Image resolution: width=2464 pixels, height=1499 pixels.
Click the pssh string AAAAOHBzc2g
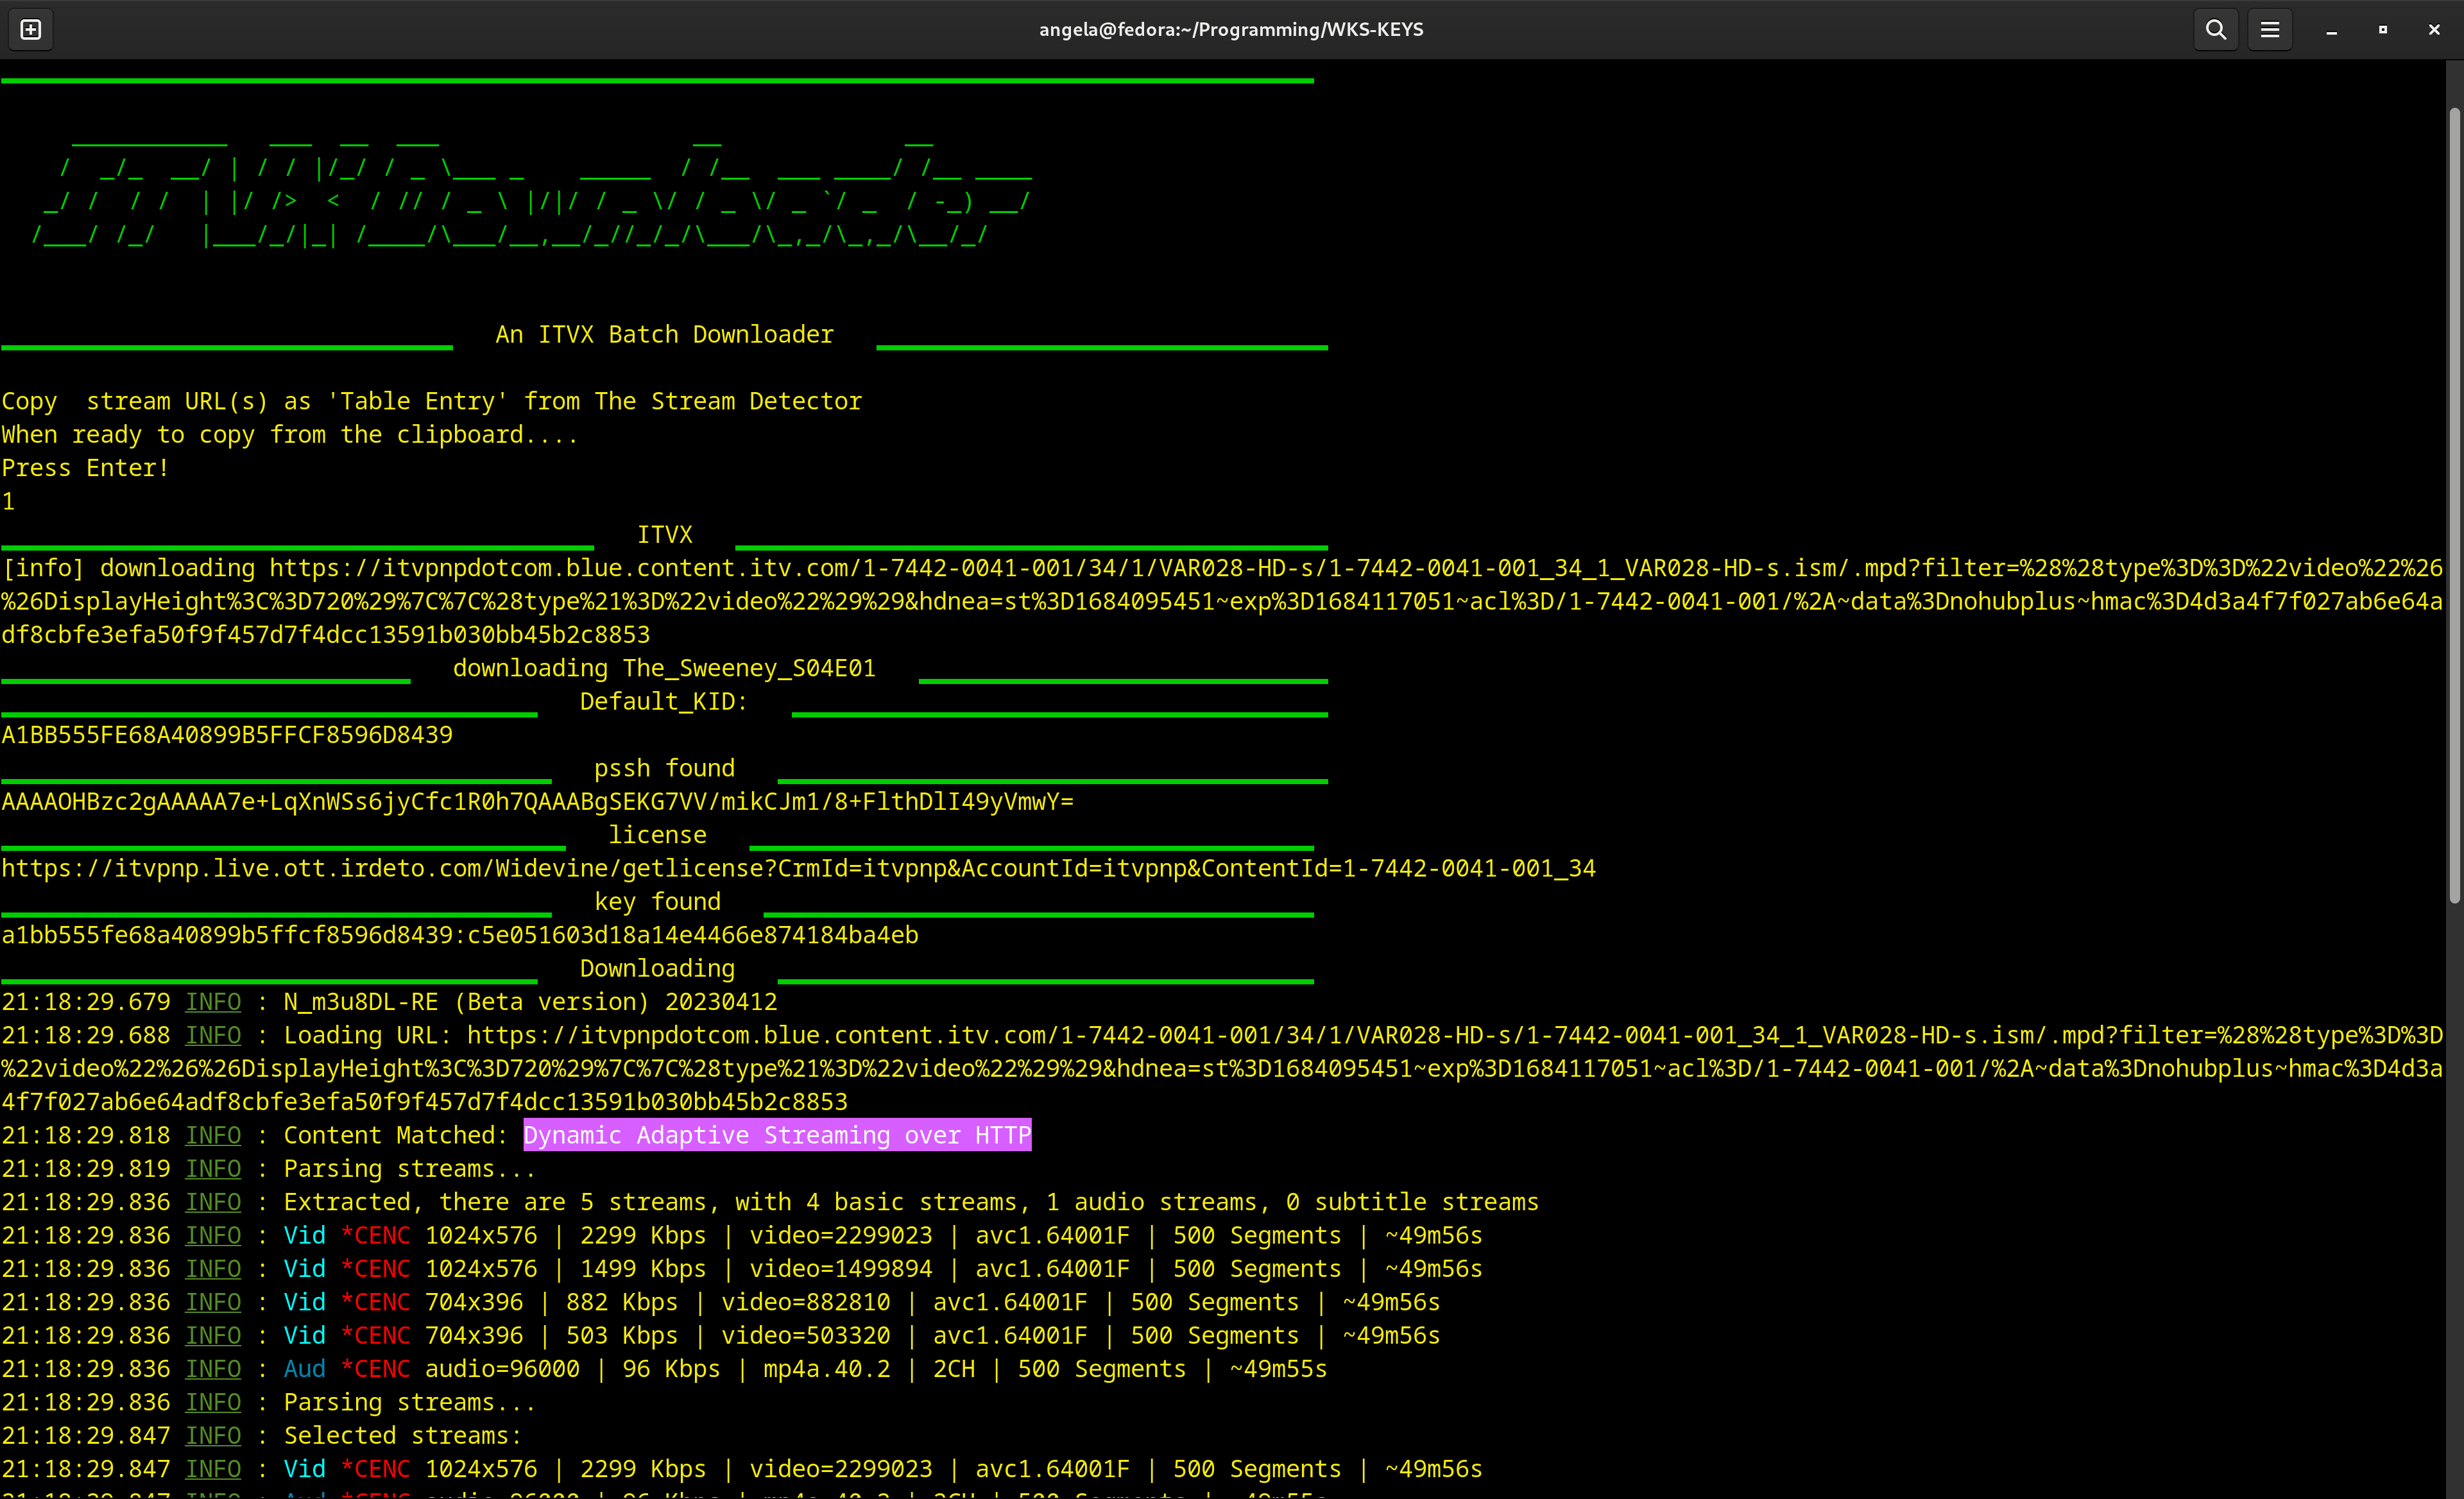pyautogui.click(x=537, y=802)
